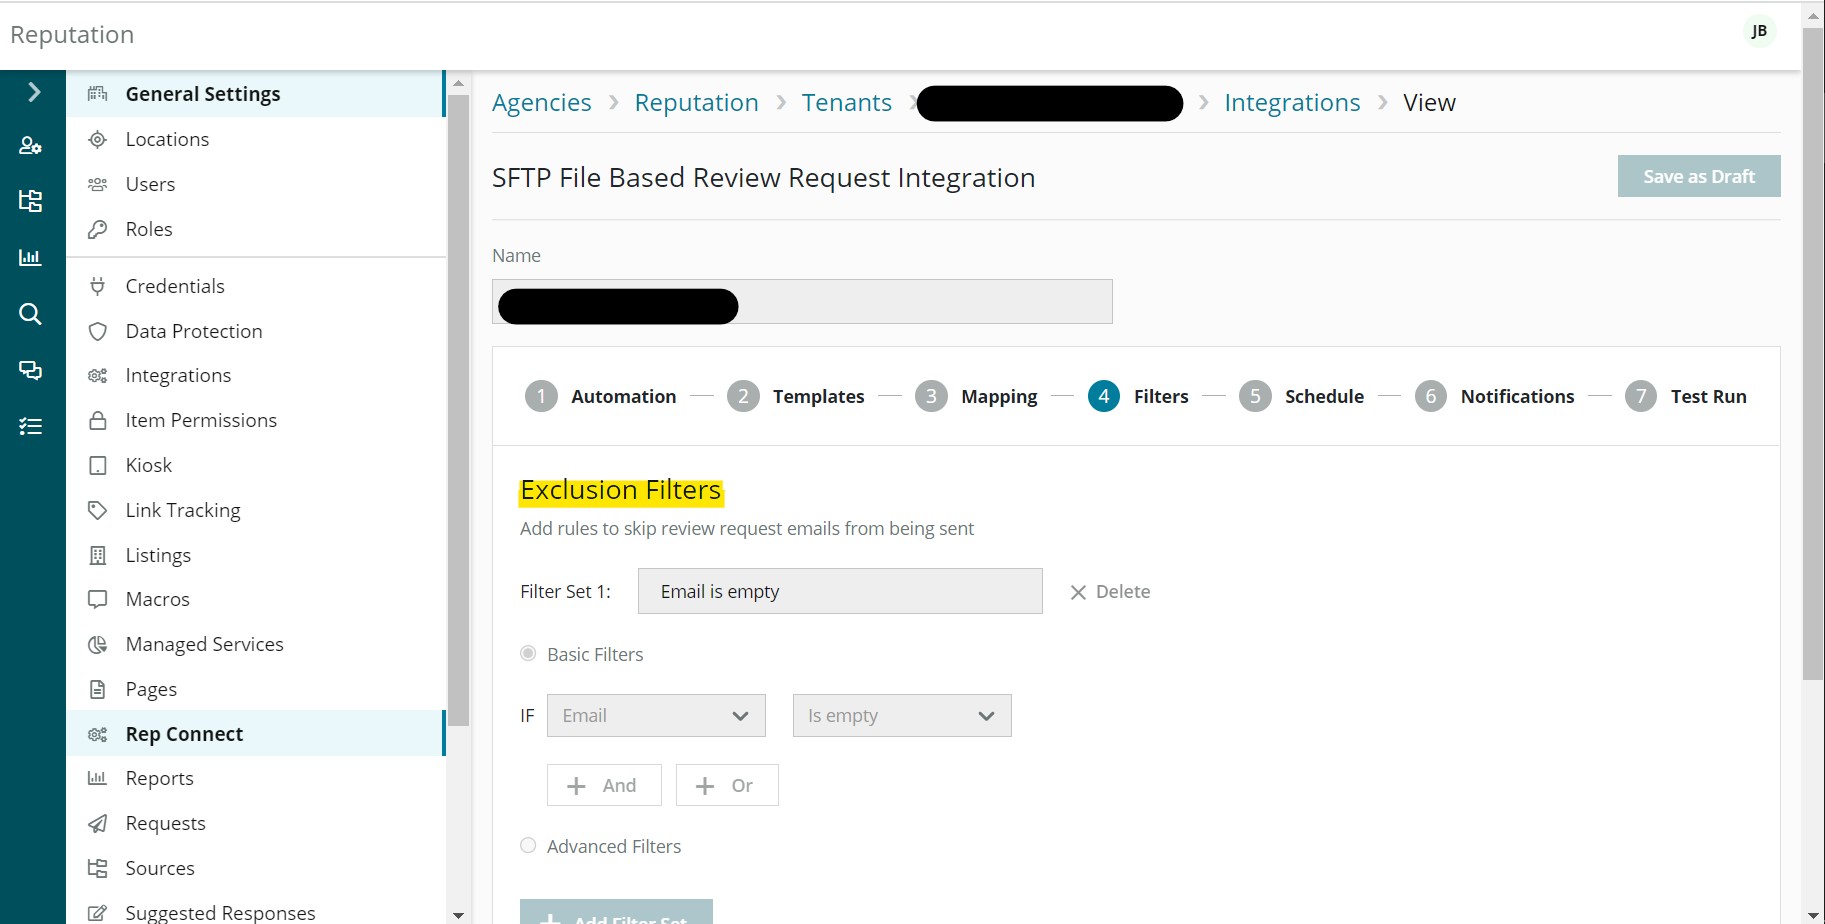Screen dimensions: 1825x924
Task: Expand the left navigation rail arrow
Action: pyautogui.click(x=33, y=92)
